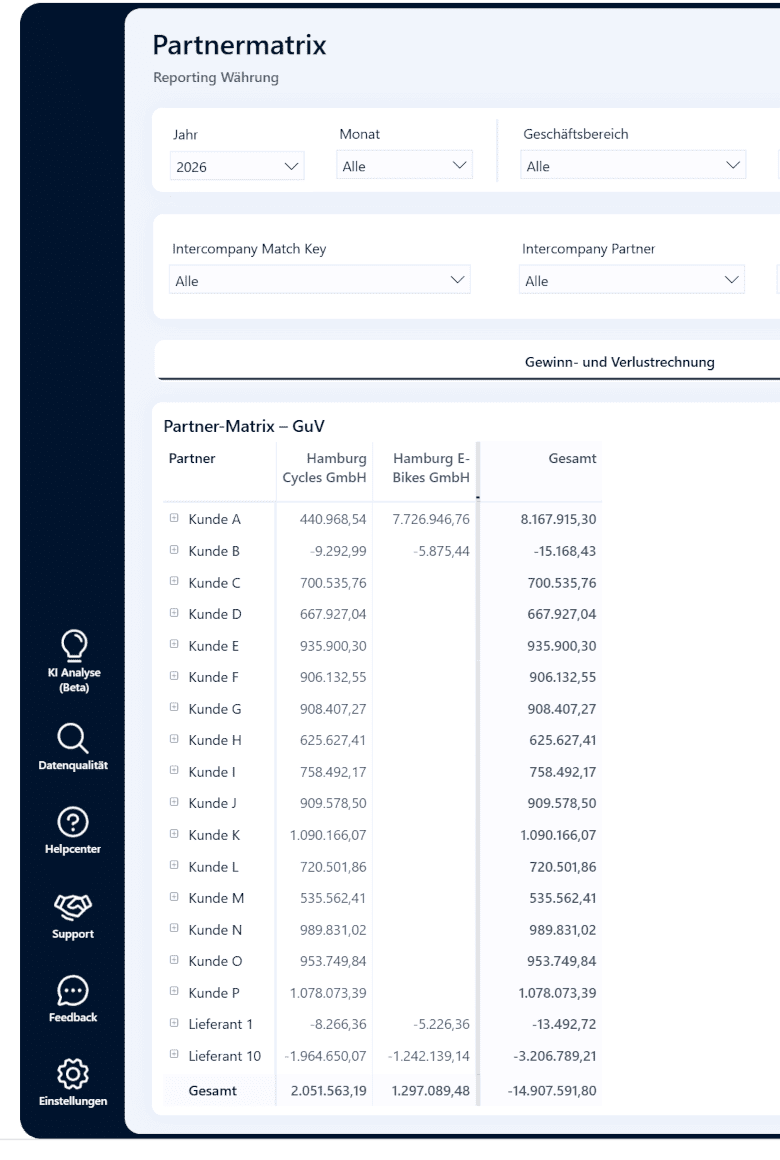Select the Gesamt row label
Viewport: 780px width, 1160px height.
coord(212,1091)
